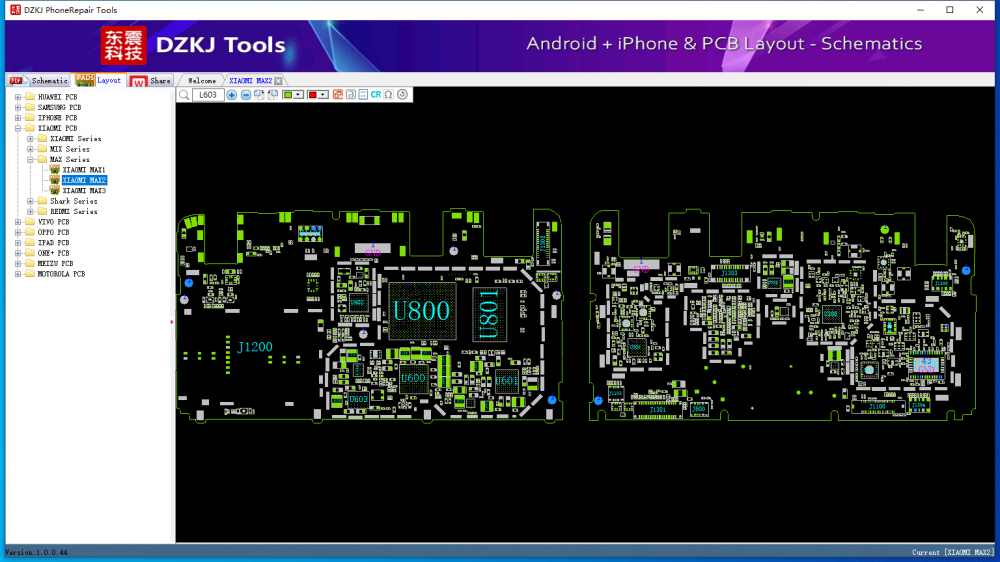The image size is (1000, 562).
Task: Click the green color swatch
Action: (x=288, y=95)
